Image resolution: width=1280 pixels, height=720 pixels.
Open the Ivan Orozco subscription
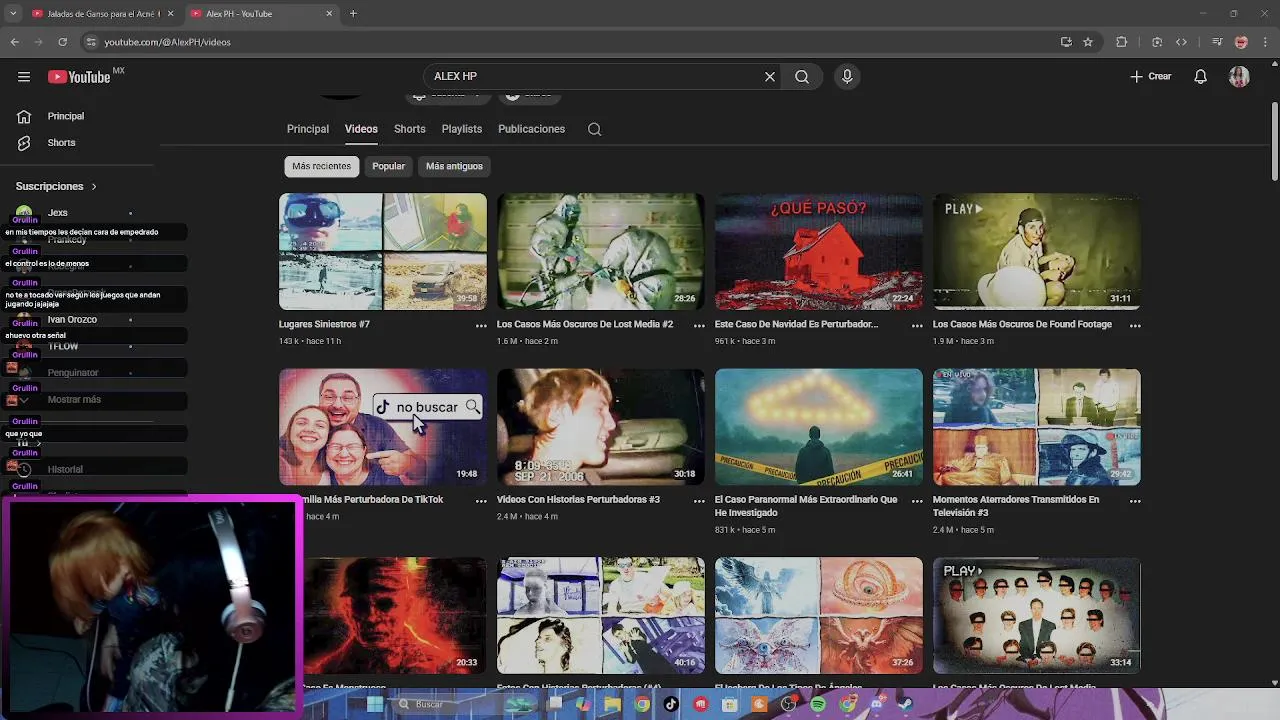pos(74,320)
